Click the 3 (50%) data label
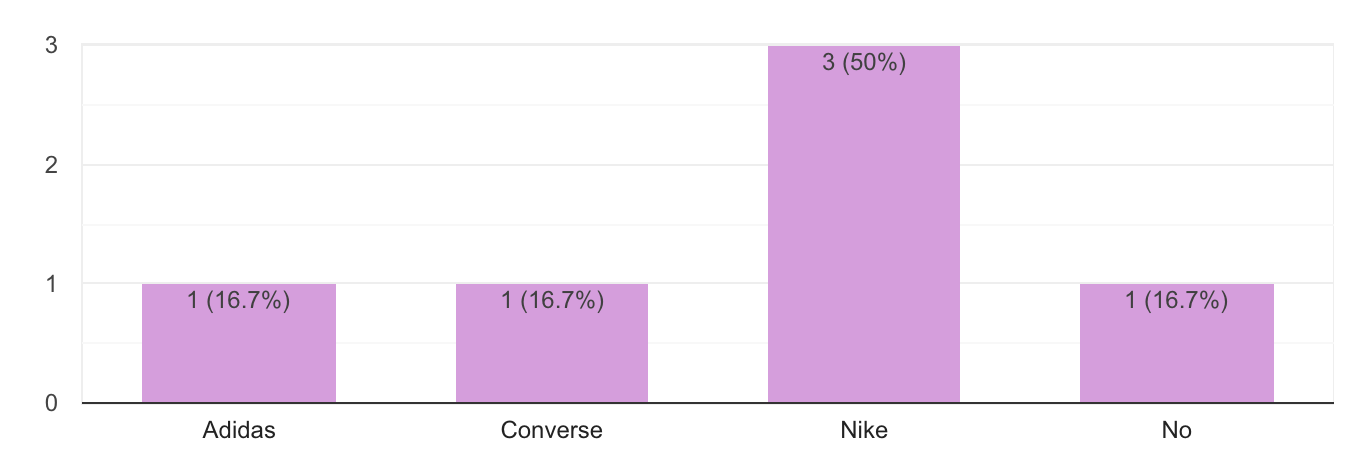The width and height of the screenshot is (1366, 468). [x=864, y=64]
